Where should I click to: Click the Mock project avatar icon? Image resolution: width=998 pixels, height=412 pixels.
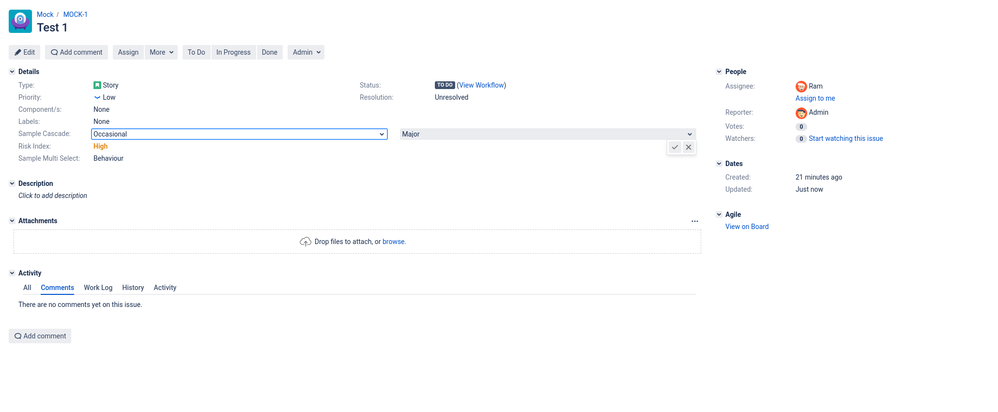click(x=20, y=21)
